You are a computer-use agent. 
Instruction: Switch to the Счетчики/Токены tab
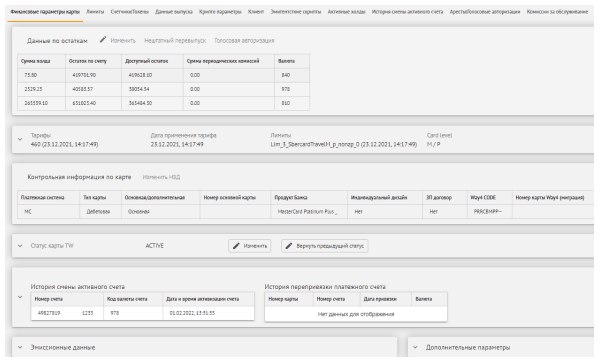[130, 12]
